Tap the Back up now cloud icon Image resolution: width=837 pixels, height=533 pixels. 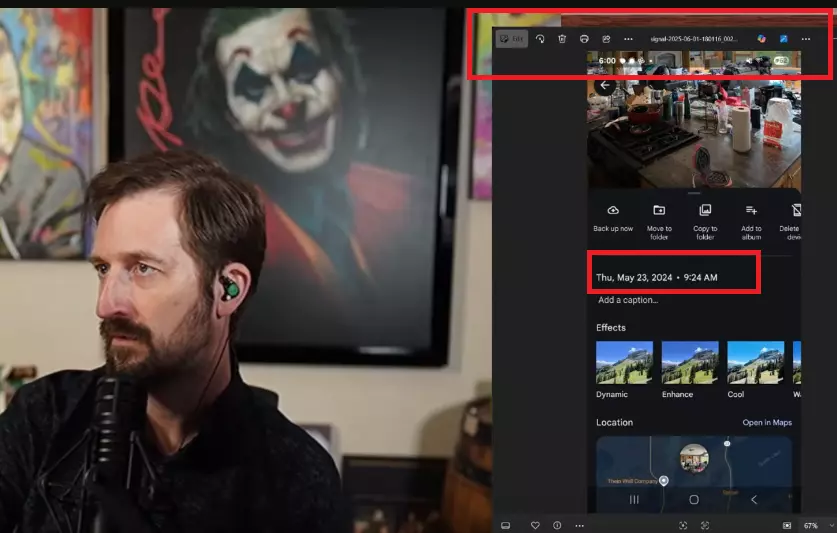[x=613, y=210]
